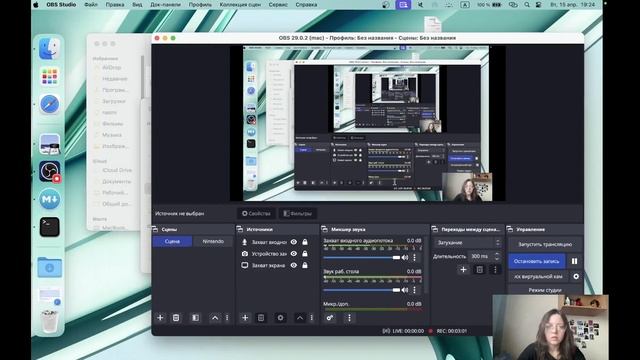Image resolution: width=640 pixels, height=360 pixels.
Task: Adjust Длительность 300 ms stepper arrows
Action: [497, 256]
